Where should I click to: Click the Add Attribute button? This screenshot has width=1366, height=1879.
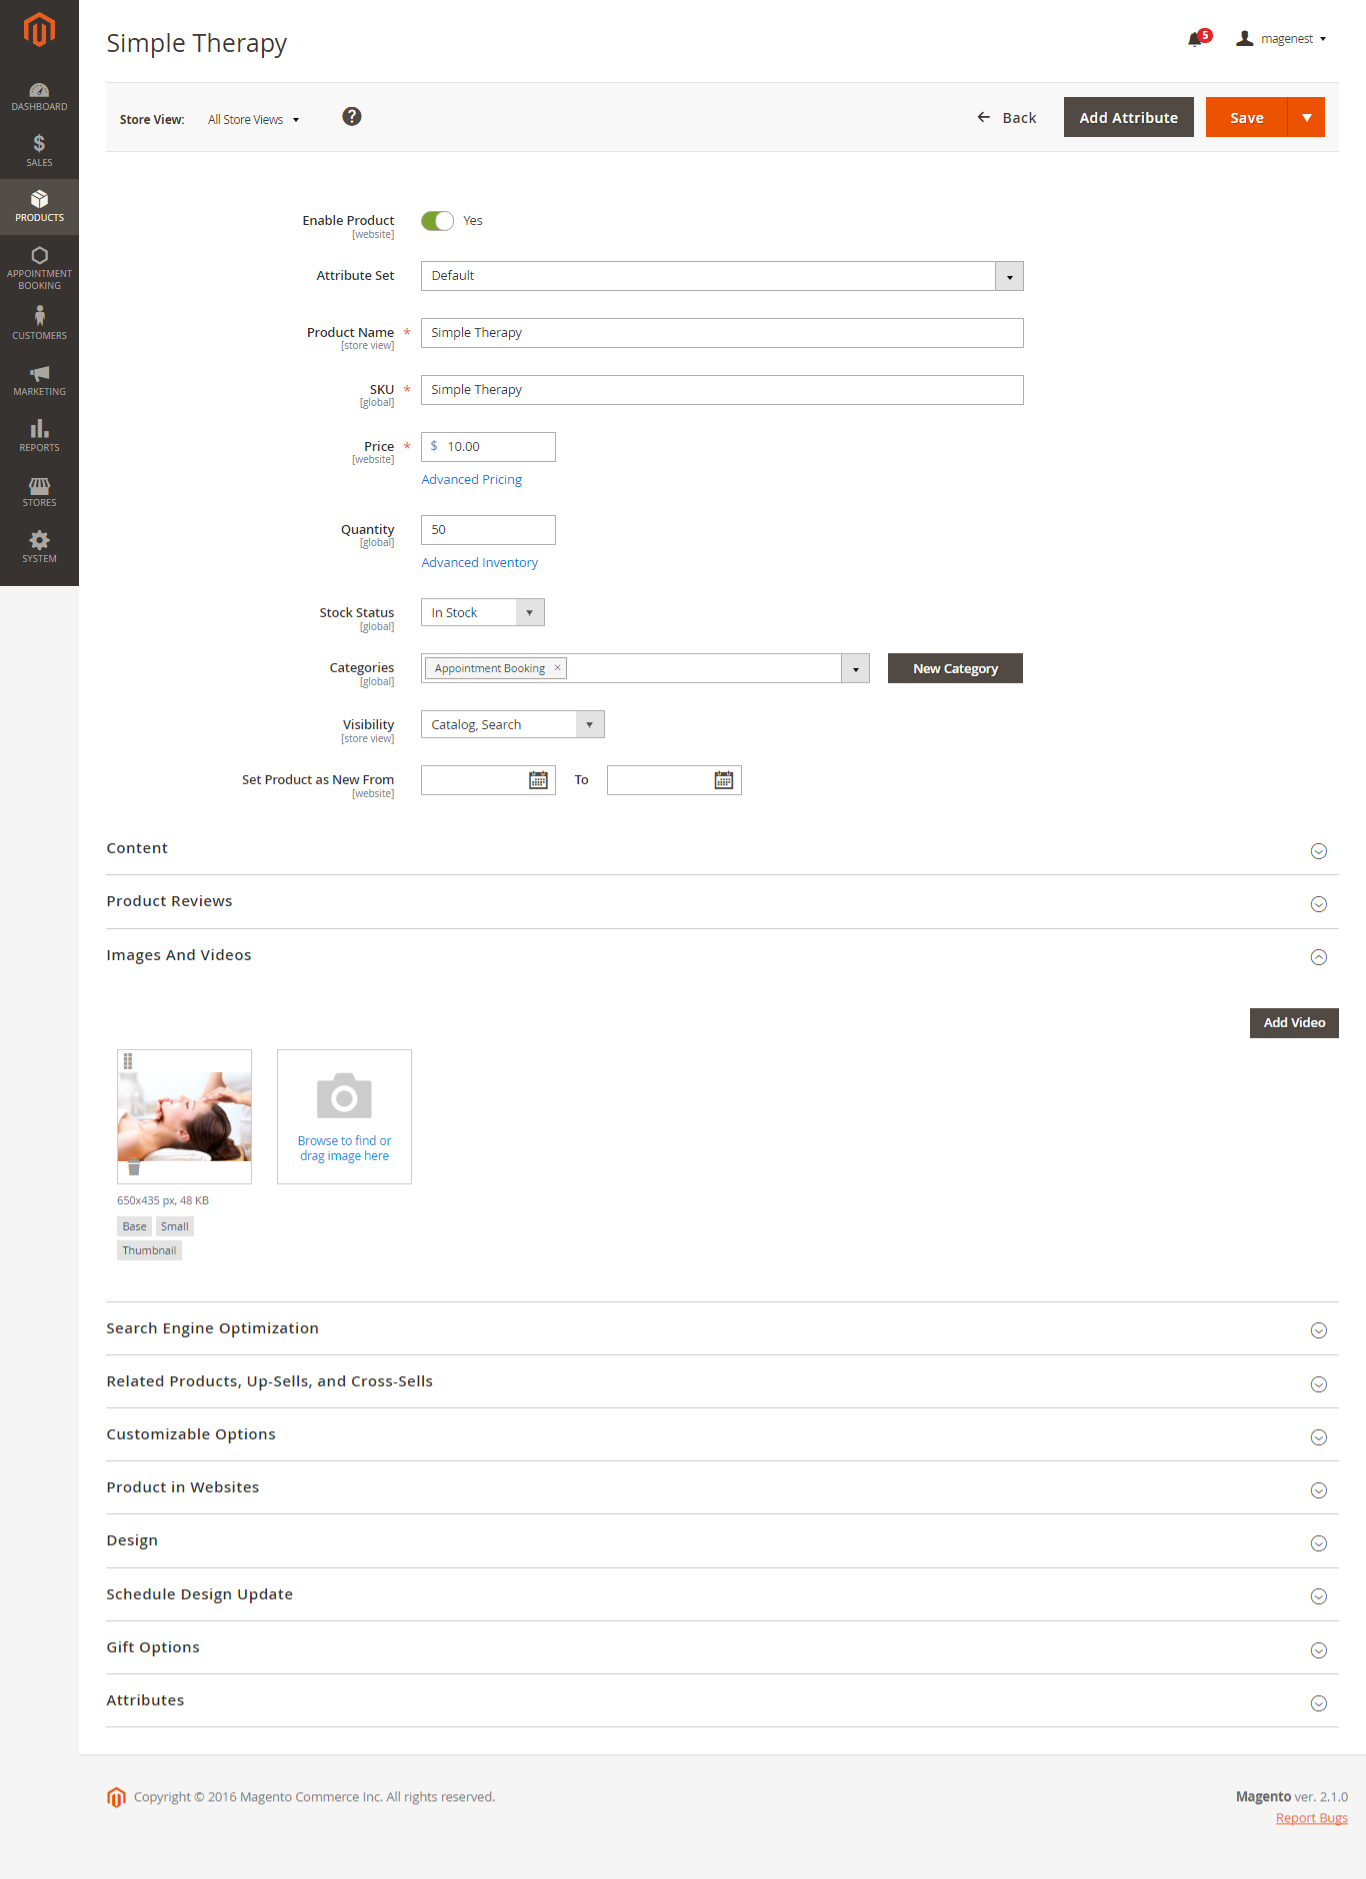point(1128,117)
